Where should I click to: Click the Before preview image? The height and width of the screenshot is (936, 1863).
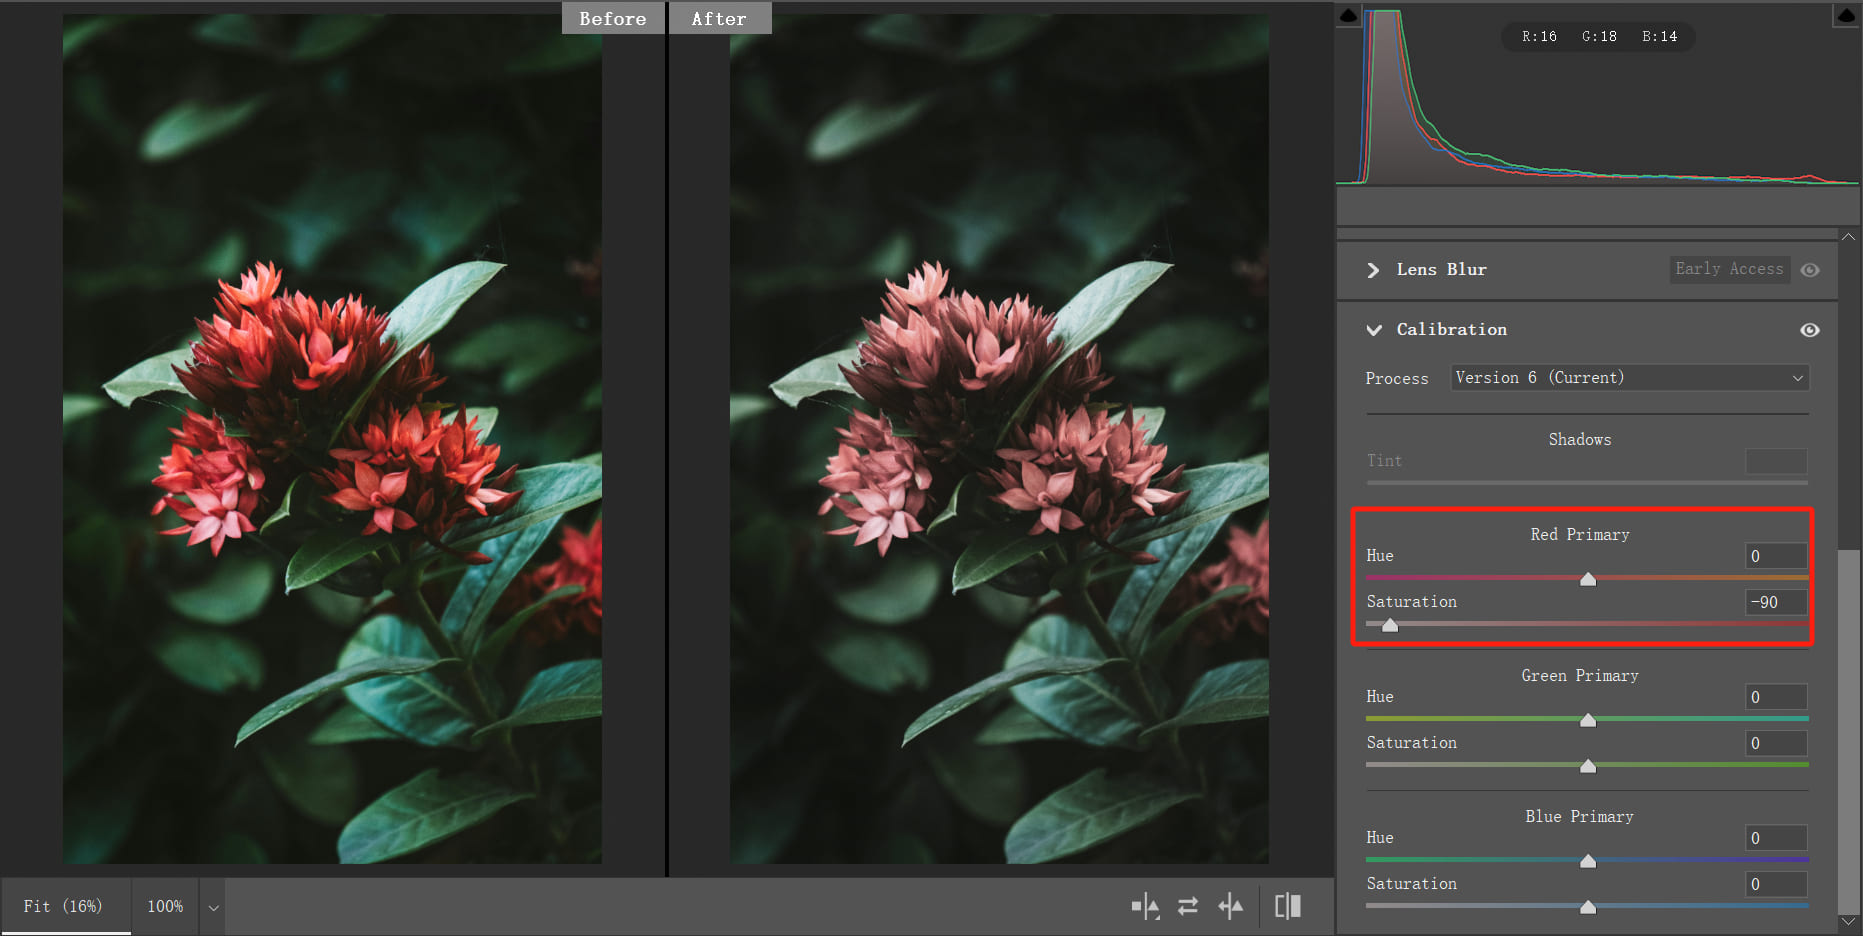coord(332,439)
